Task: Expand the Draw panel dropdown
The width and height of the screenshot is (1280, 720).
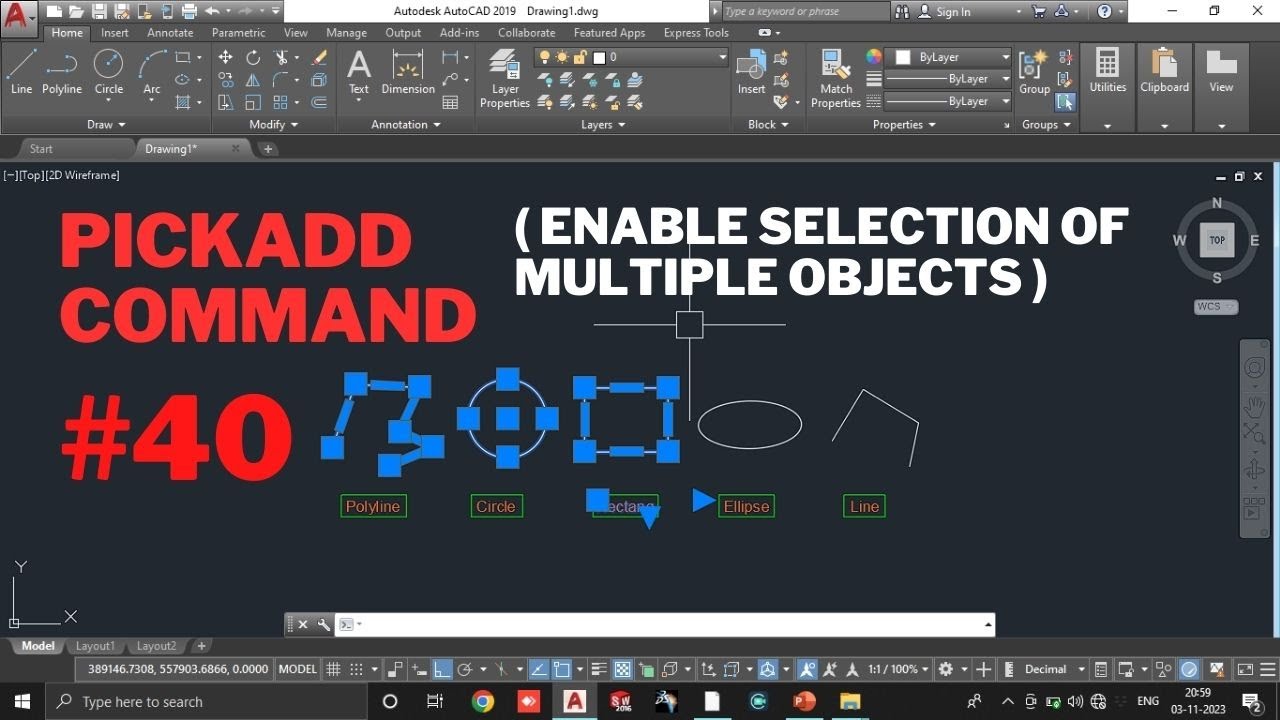Action: [x=106, y=125]
